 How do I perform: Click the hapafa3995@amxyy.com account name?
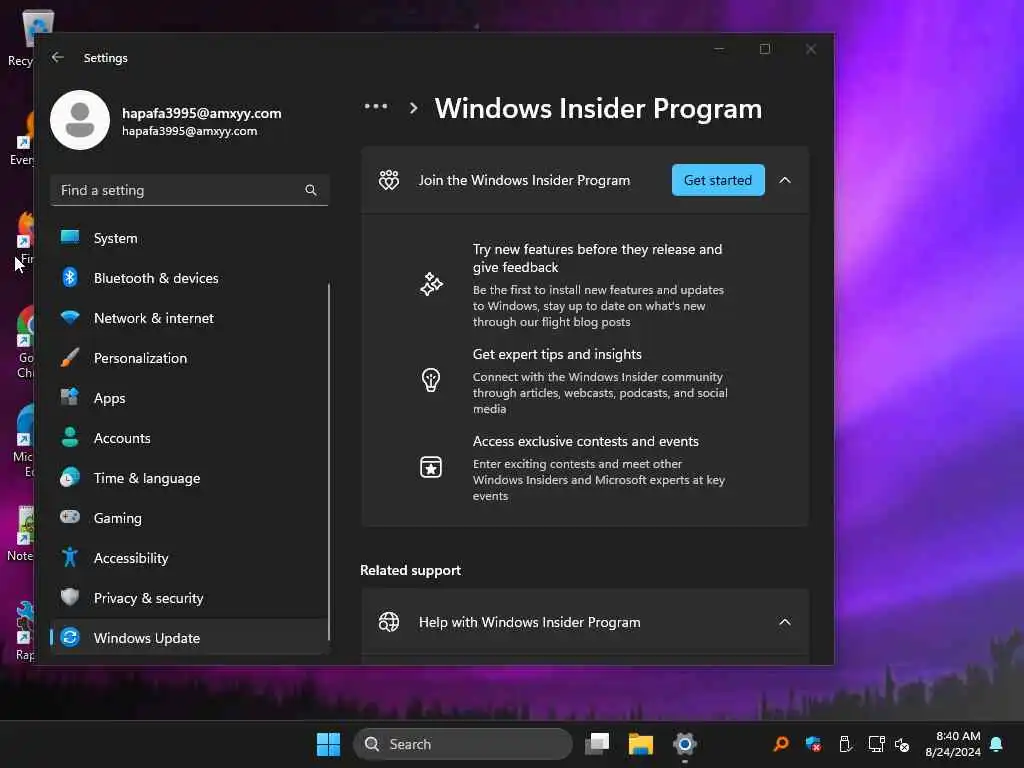click(202, 113)
